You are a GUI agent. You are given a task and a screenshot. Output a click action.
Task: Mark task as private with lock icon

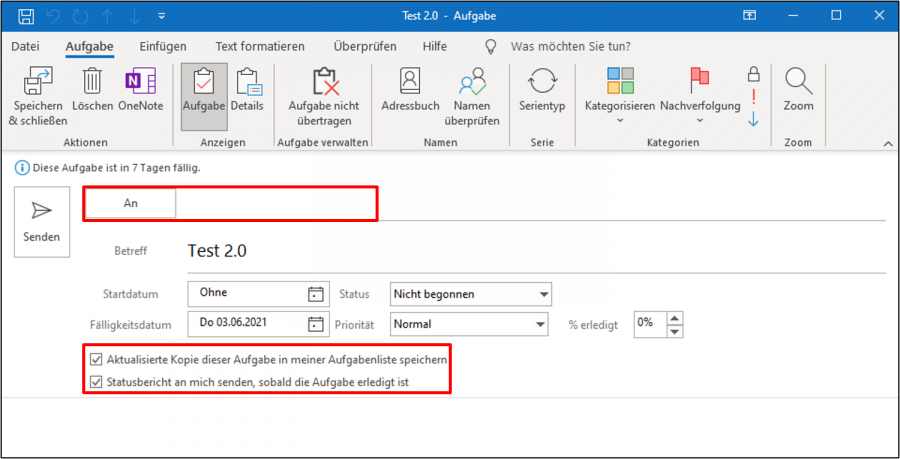tap(754, 73)
